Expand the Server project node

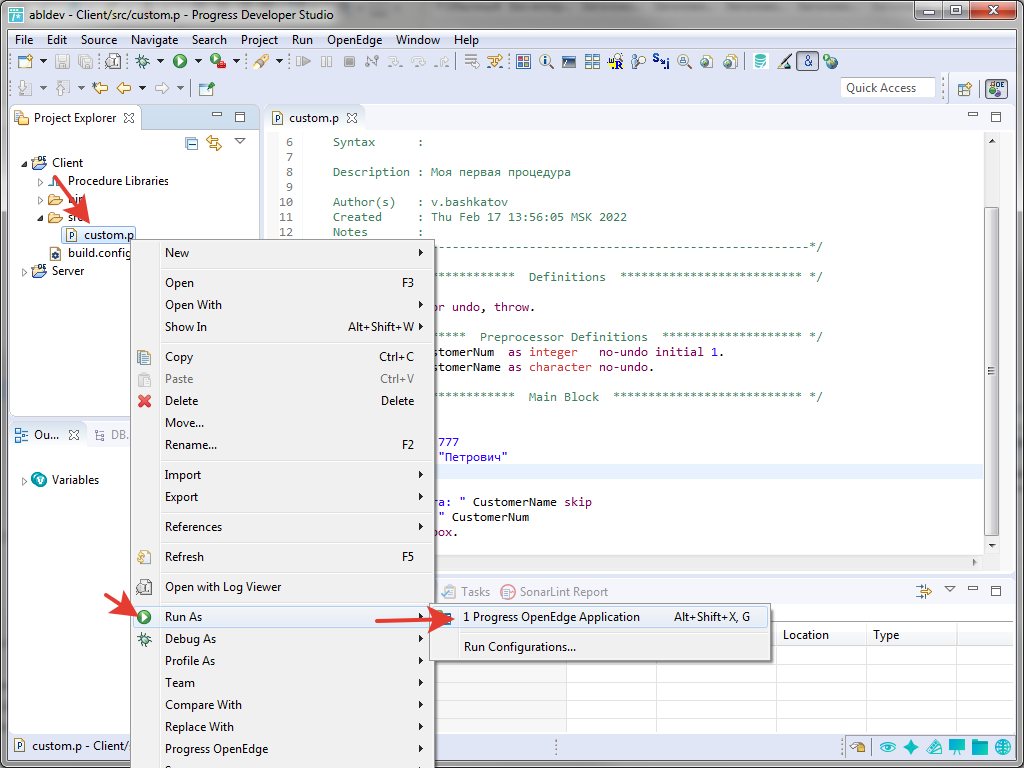point(25,272)
